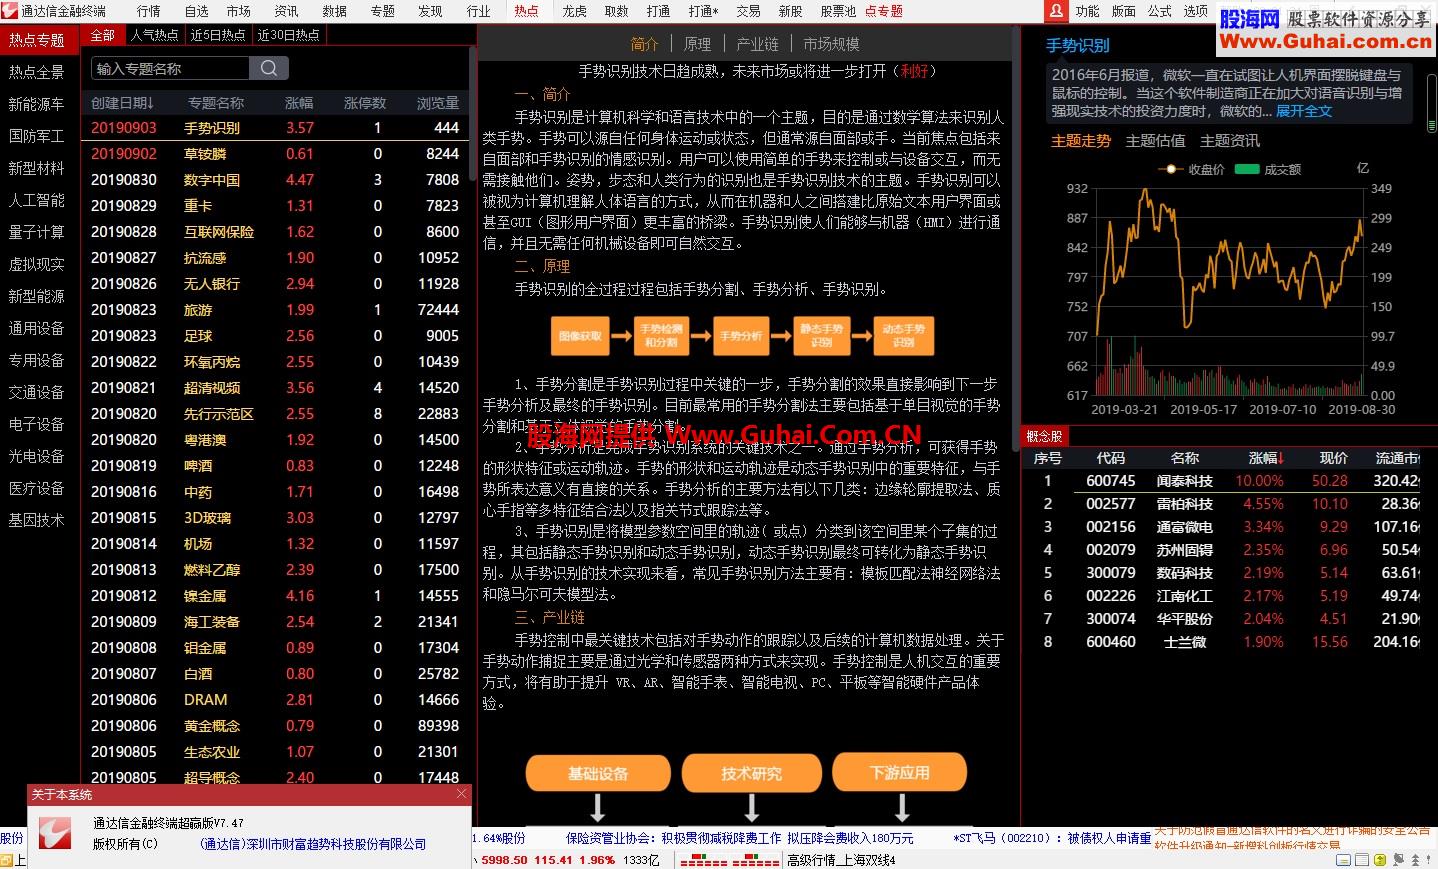
Task: Click the 动态手势识别 flow chart box
Action: coord(904,336)
